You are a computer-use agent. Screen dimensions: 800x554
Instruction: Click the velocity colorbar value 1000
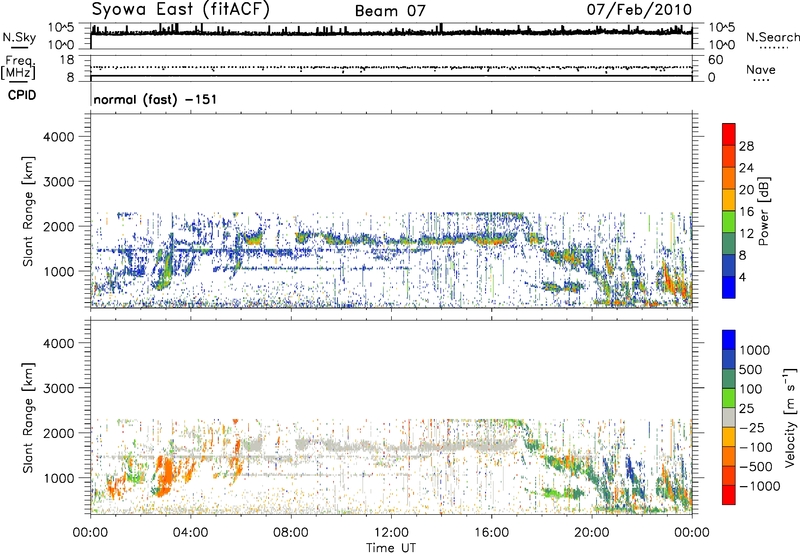tap(755, 350)
